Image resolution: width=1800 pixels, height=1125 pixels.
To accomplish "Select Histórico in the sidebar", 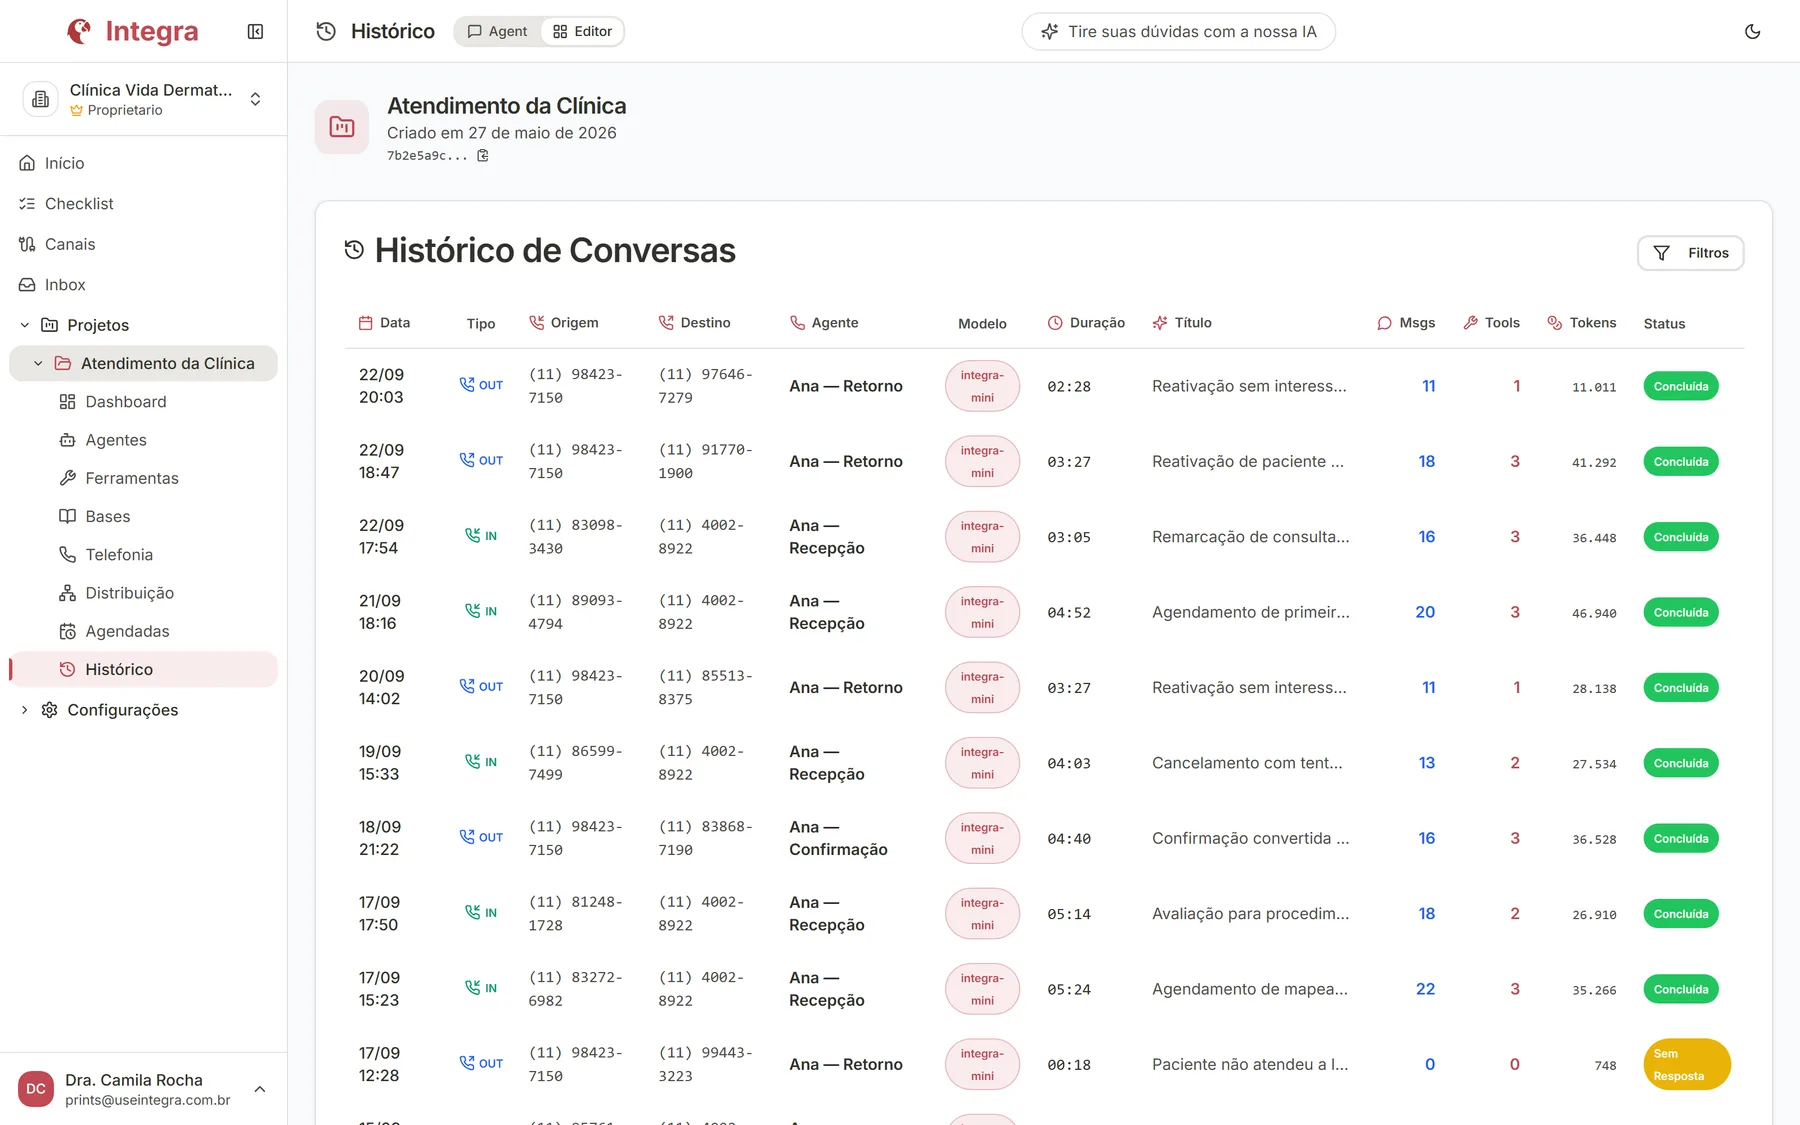I will pyautogui.click(x=143, y=669).
